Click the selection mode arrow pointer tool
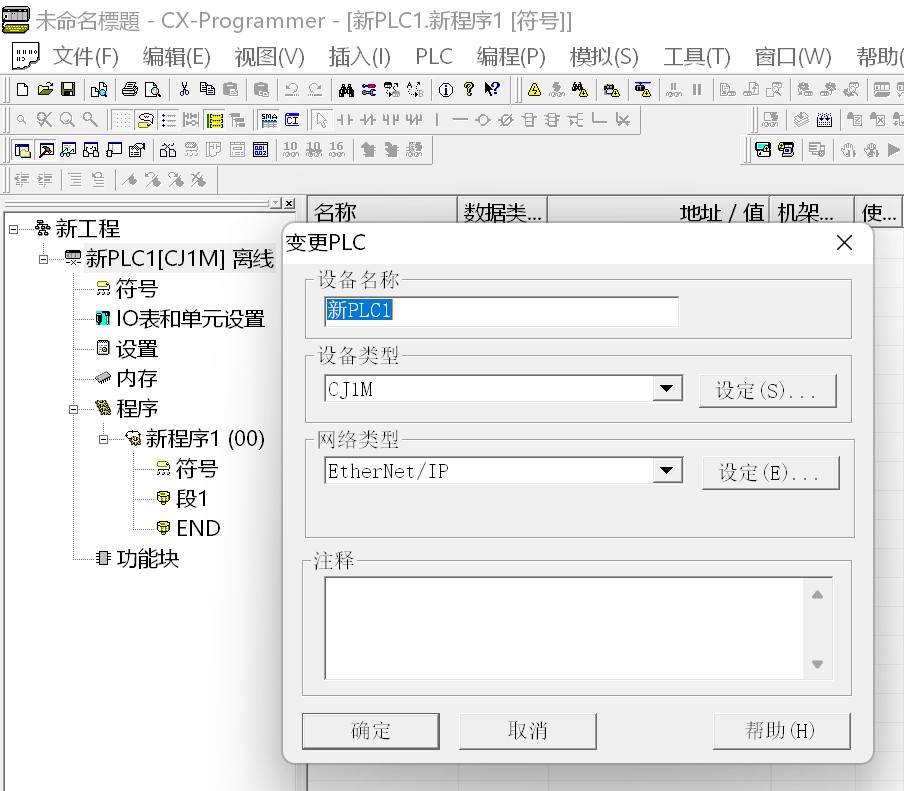 point(321,120)
